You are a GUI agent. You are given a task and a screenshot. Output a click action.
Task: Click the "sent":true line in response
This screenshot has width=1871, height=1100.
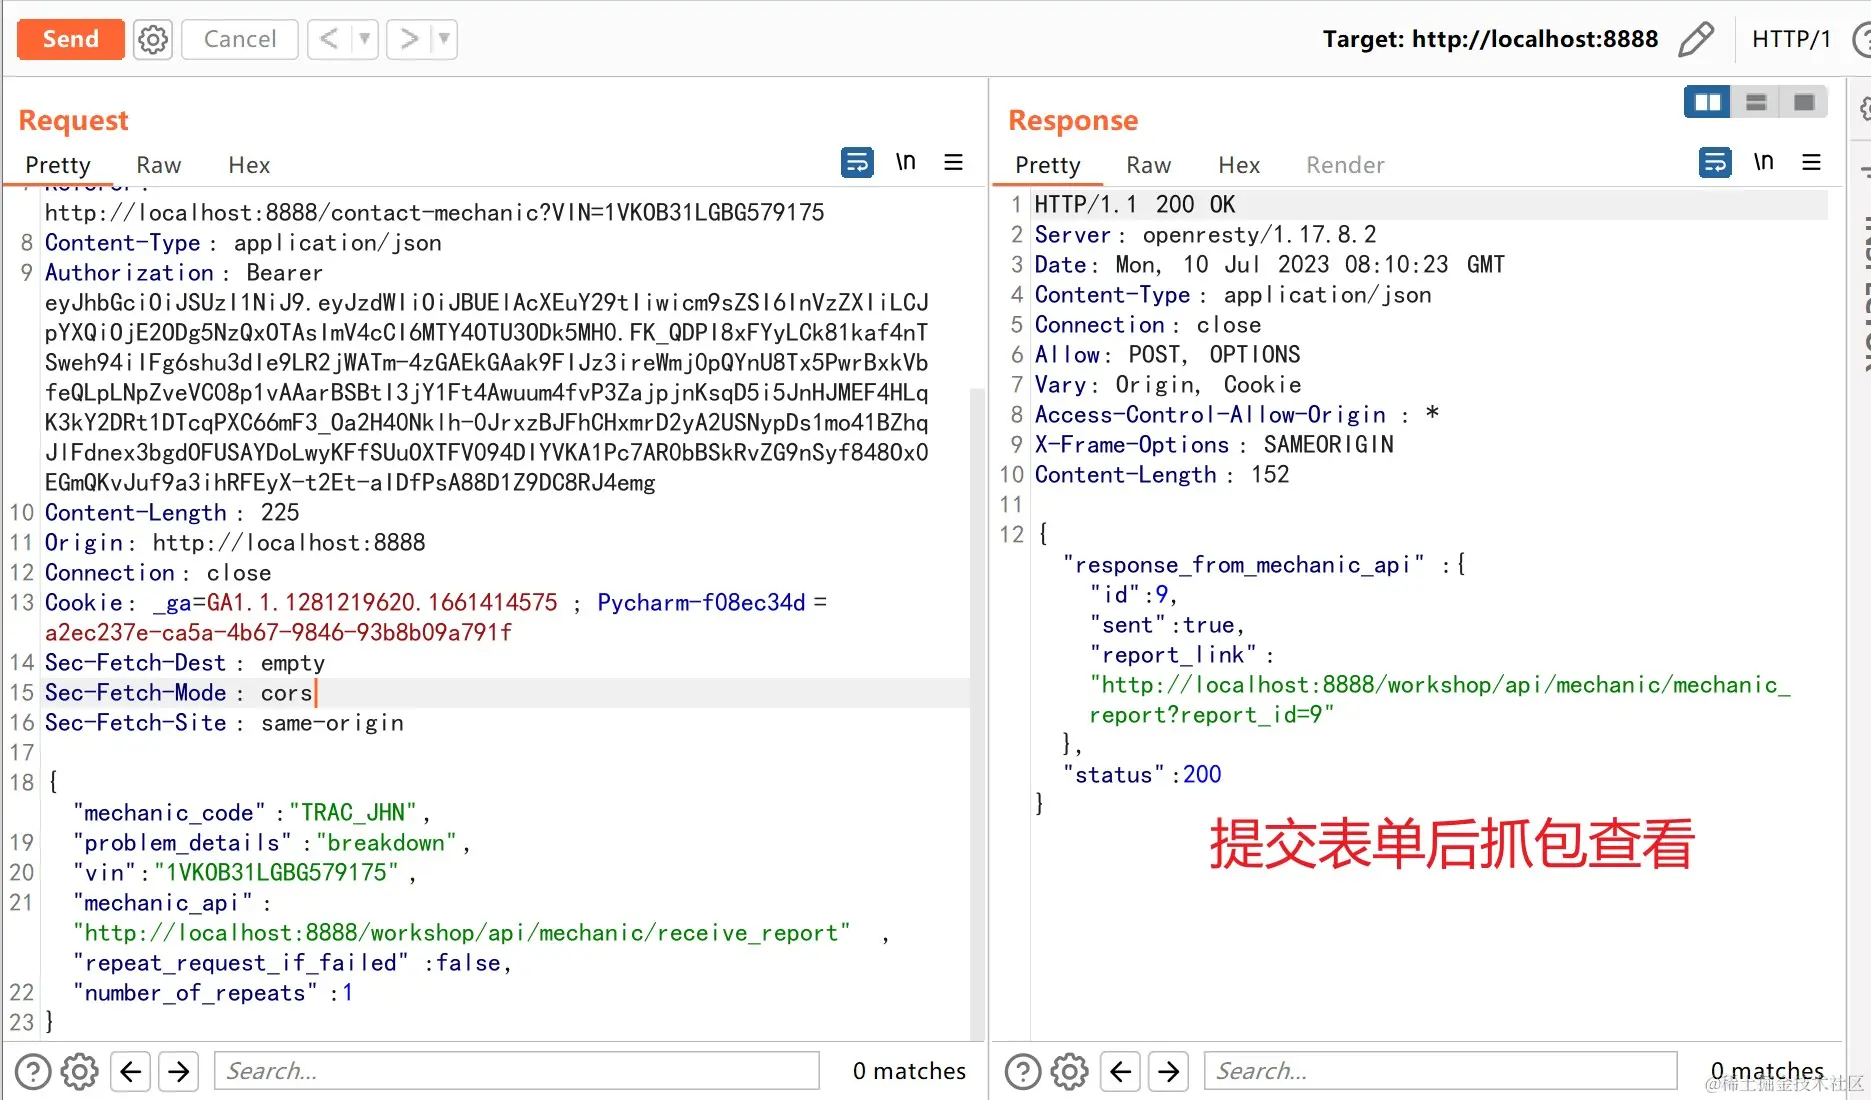point(1167,625)
